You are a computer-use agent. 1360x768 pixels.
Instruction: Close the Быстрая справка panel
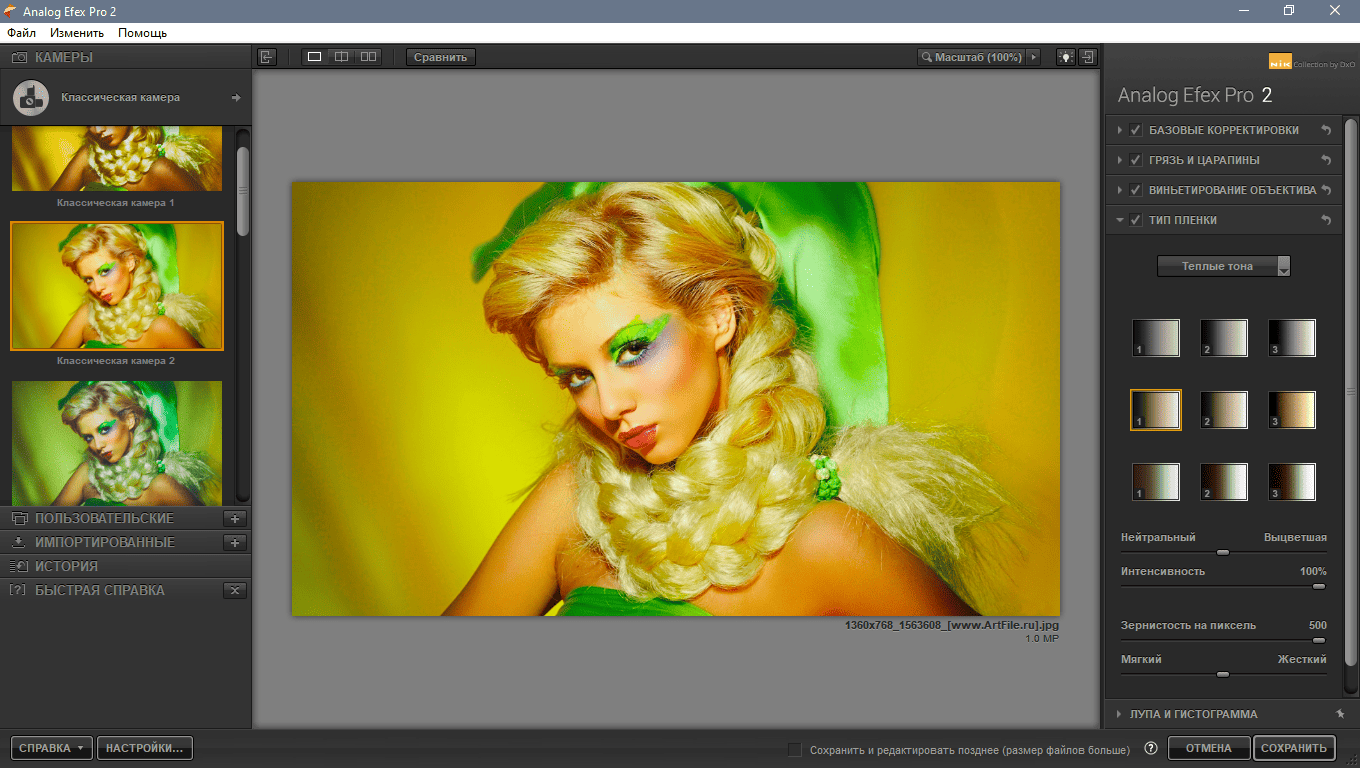tap(235, 590)
